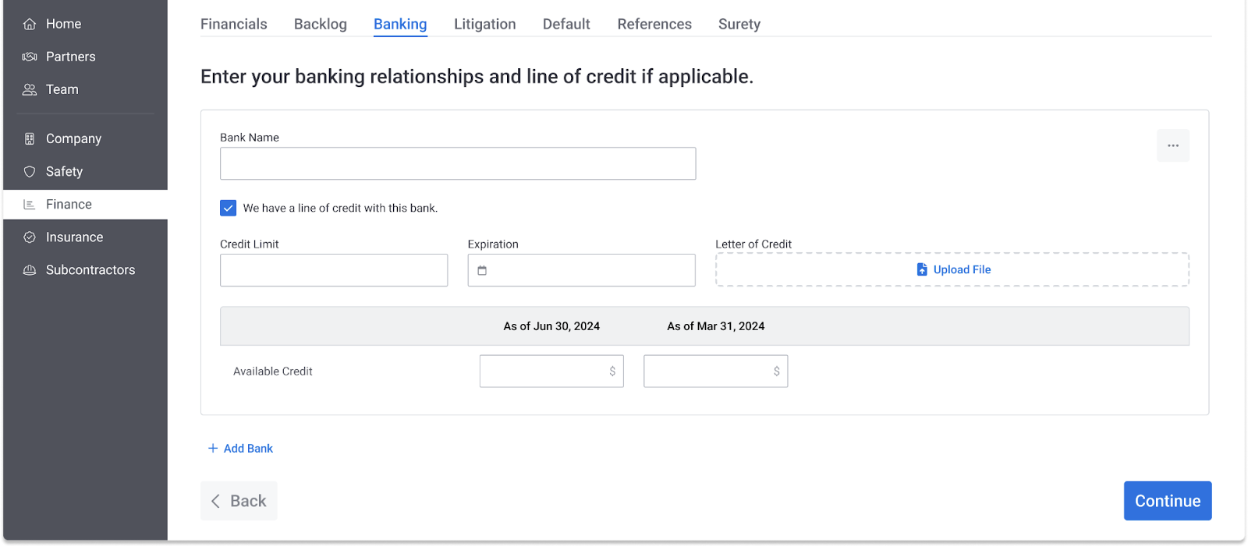Click the Team people icon
1252x546 pixels.
click(29, 90)
